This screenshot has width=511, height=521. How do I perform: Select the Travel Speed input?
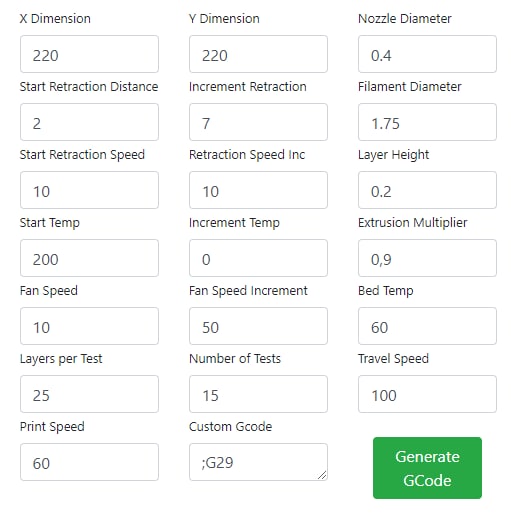427,394
